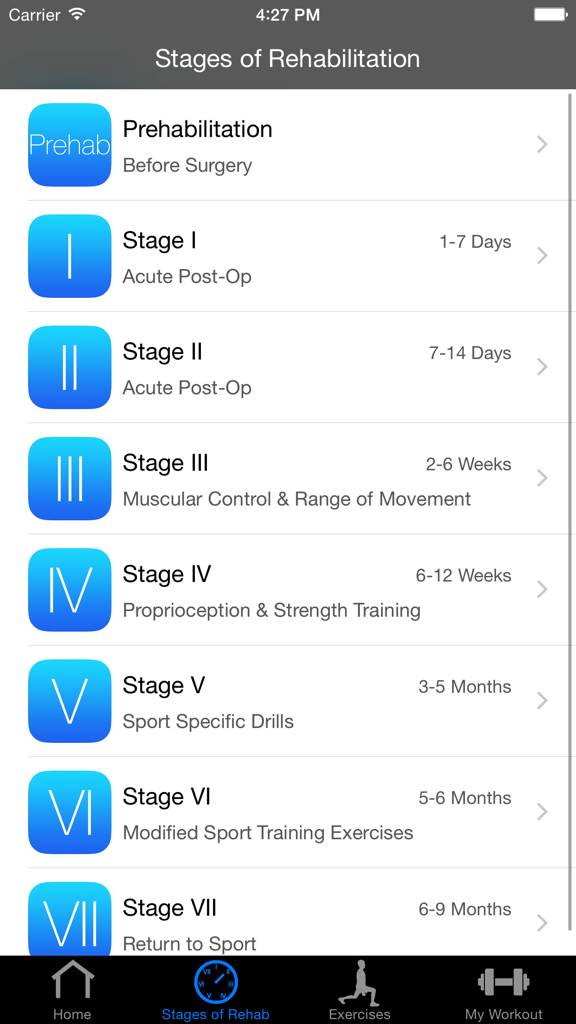576x1024 pixels.
Task: Tap the Prehab app icon
Action: point(69,145)
